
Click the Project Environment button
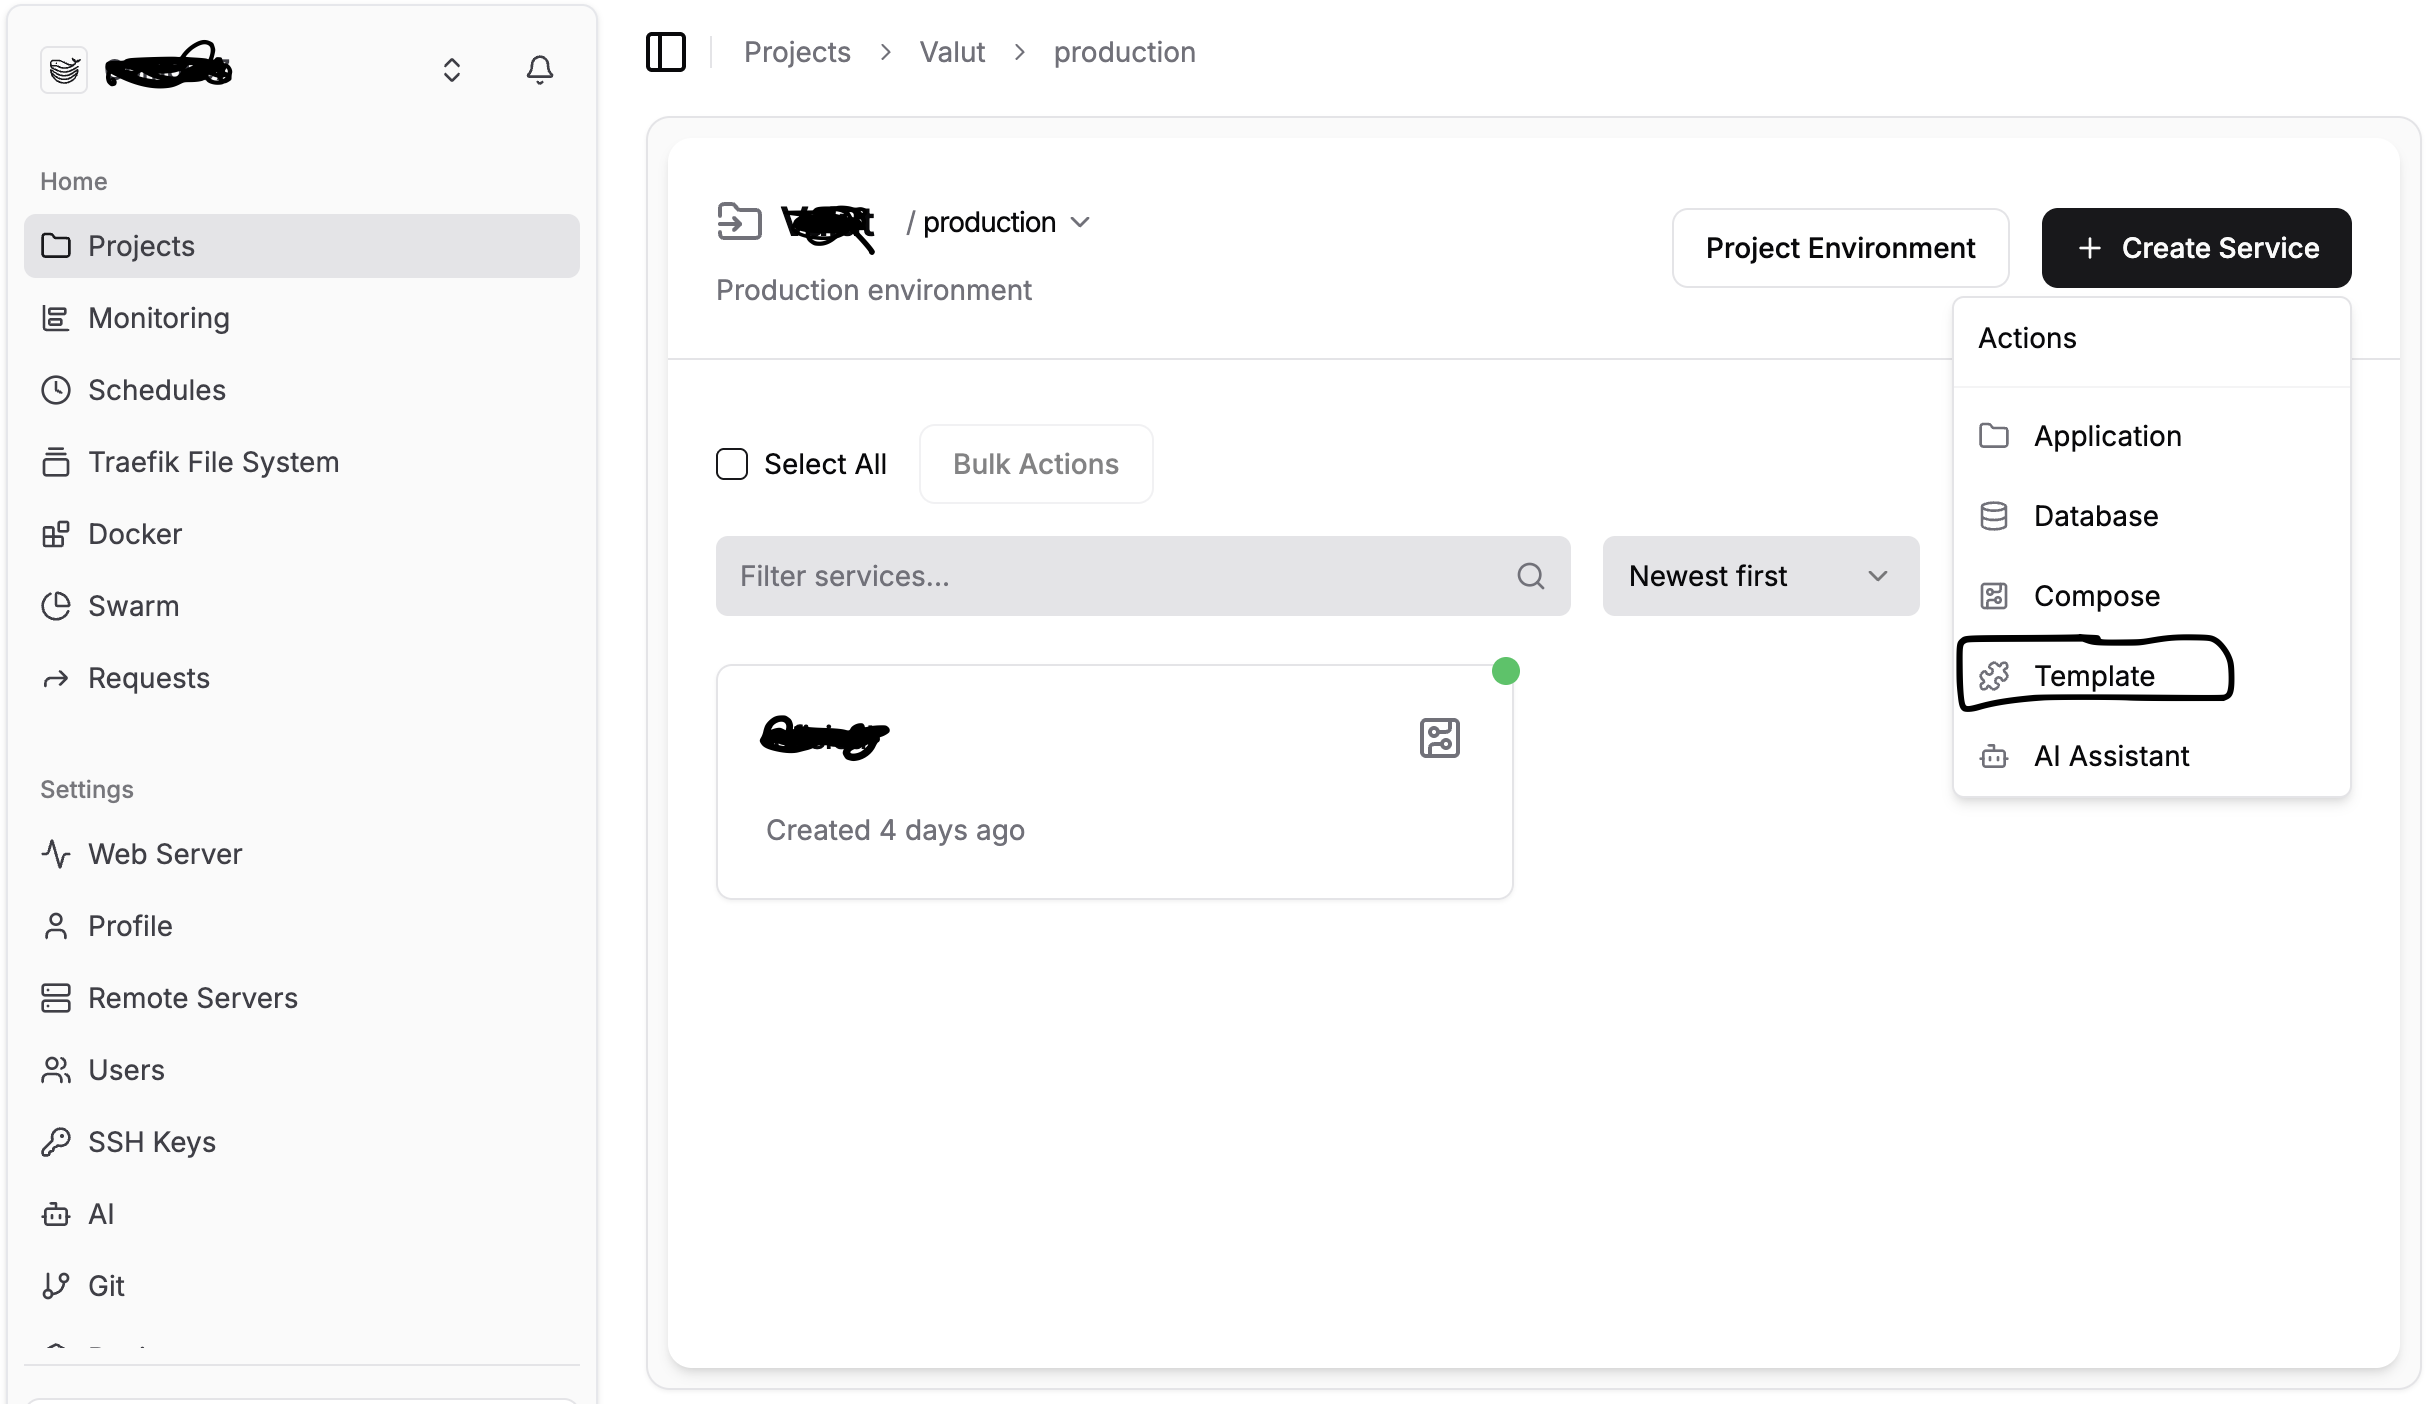tap(1840, 248)
